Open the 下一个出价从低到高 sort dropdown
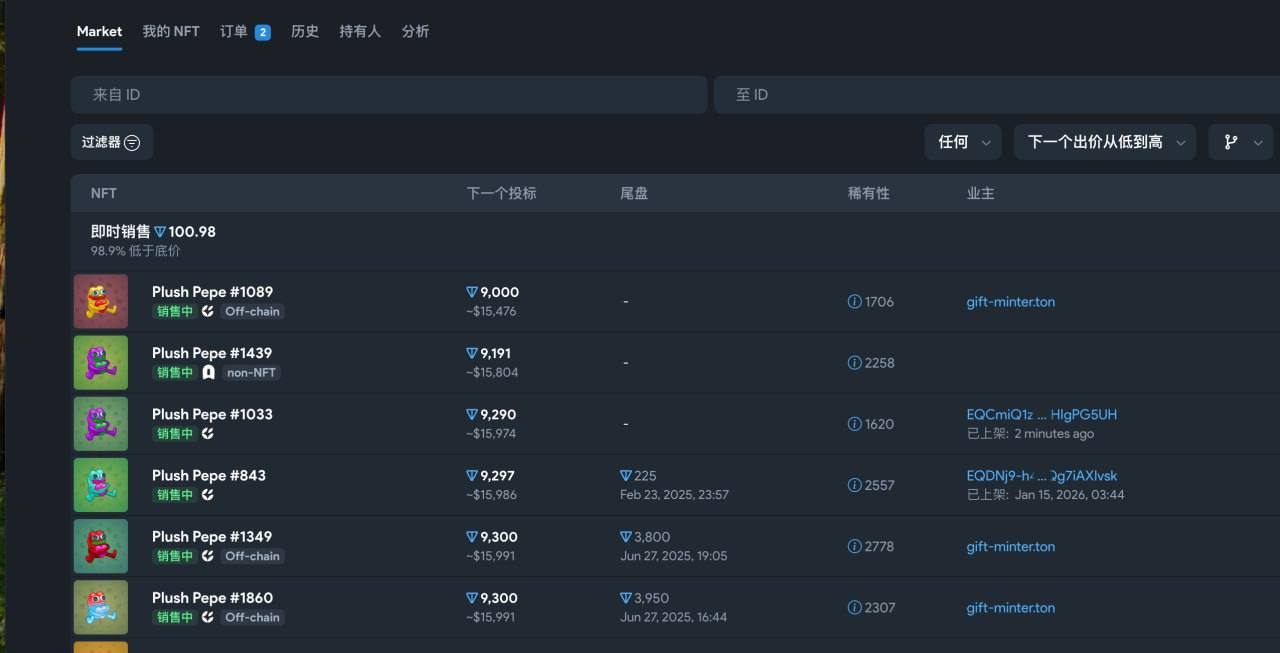The image size is (1280, 653). click(x=1105, y=142)
